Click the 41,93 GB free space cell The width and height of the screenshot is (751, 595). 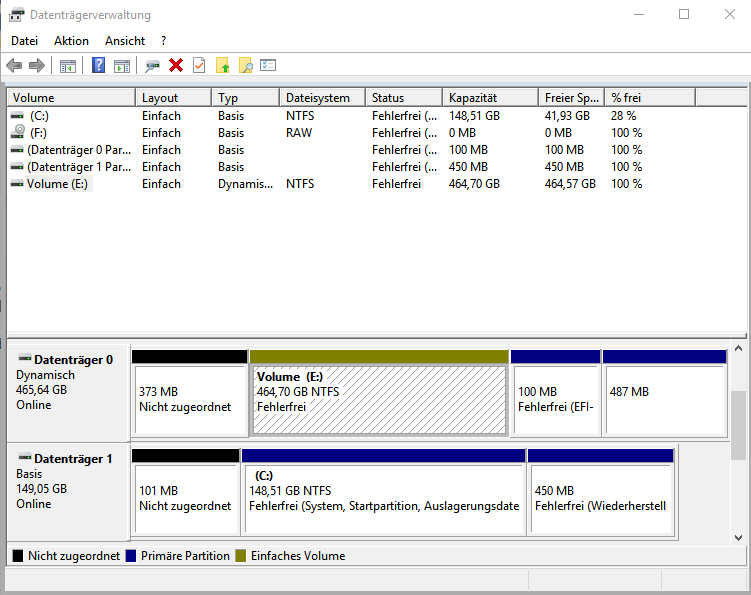point(567,116)
